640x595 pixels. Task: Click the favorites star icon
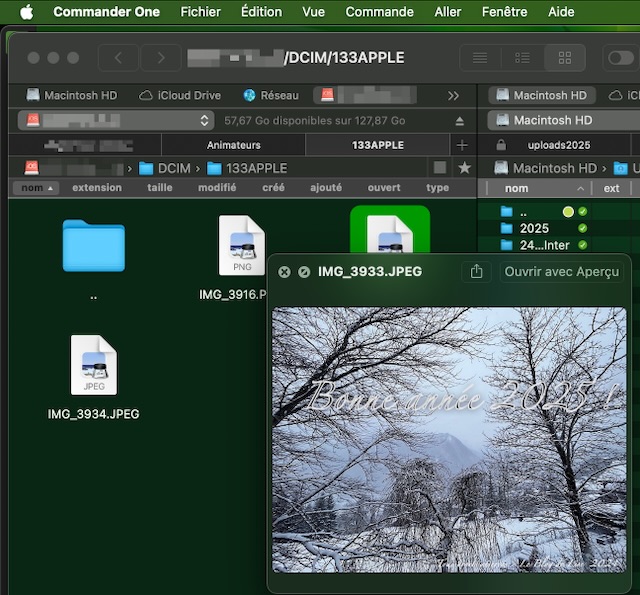coord(464,168)
